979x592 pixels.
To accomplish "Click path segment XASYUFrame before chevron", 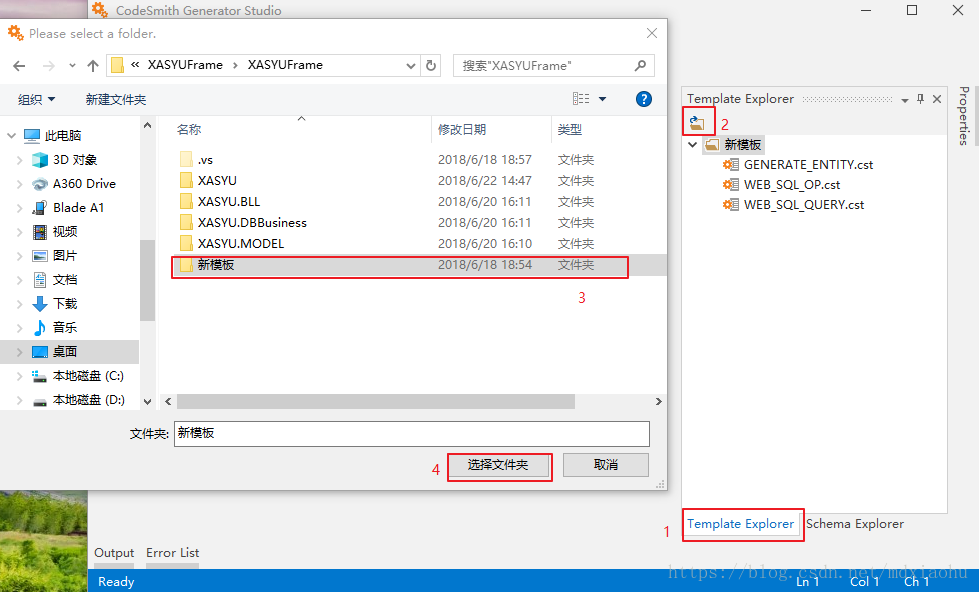I will (185, 65).
